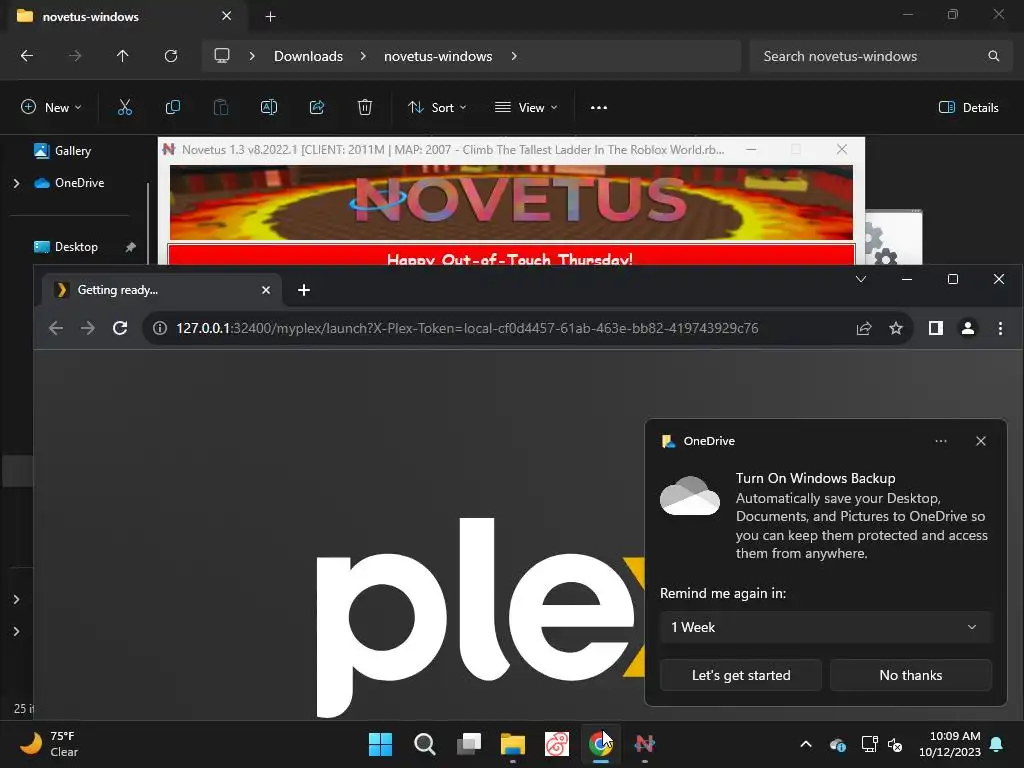Open the See more ellipsis in Explorer
This screenshot has width=1024, height=768.
pyautogui.click(x=599, y=108)
